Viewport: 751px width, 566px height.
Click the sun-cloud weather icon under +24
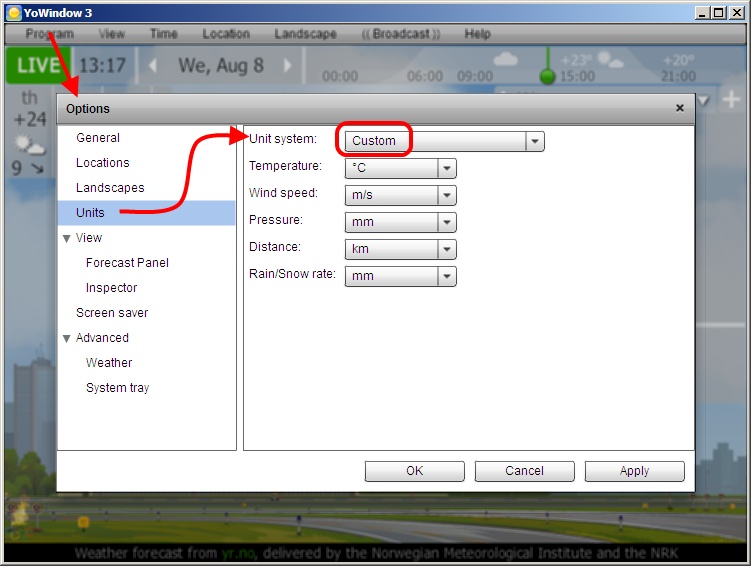(29, 145)
